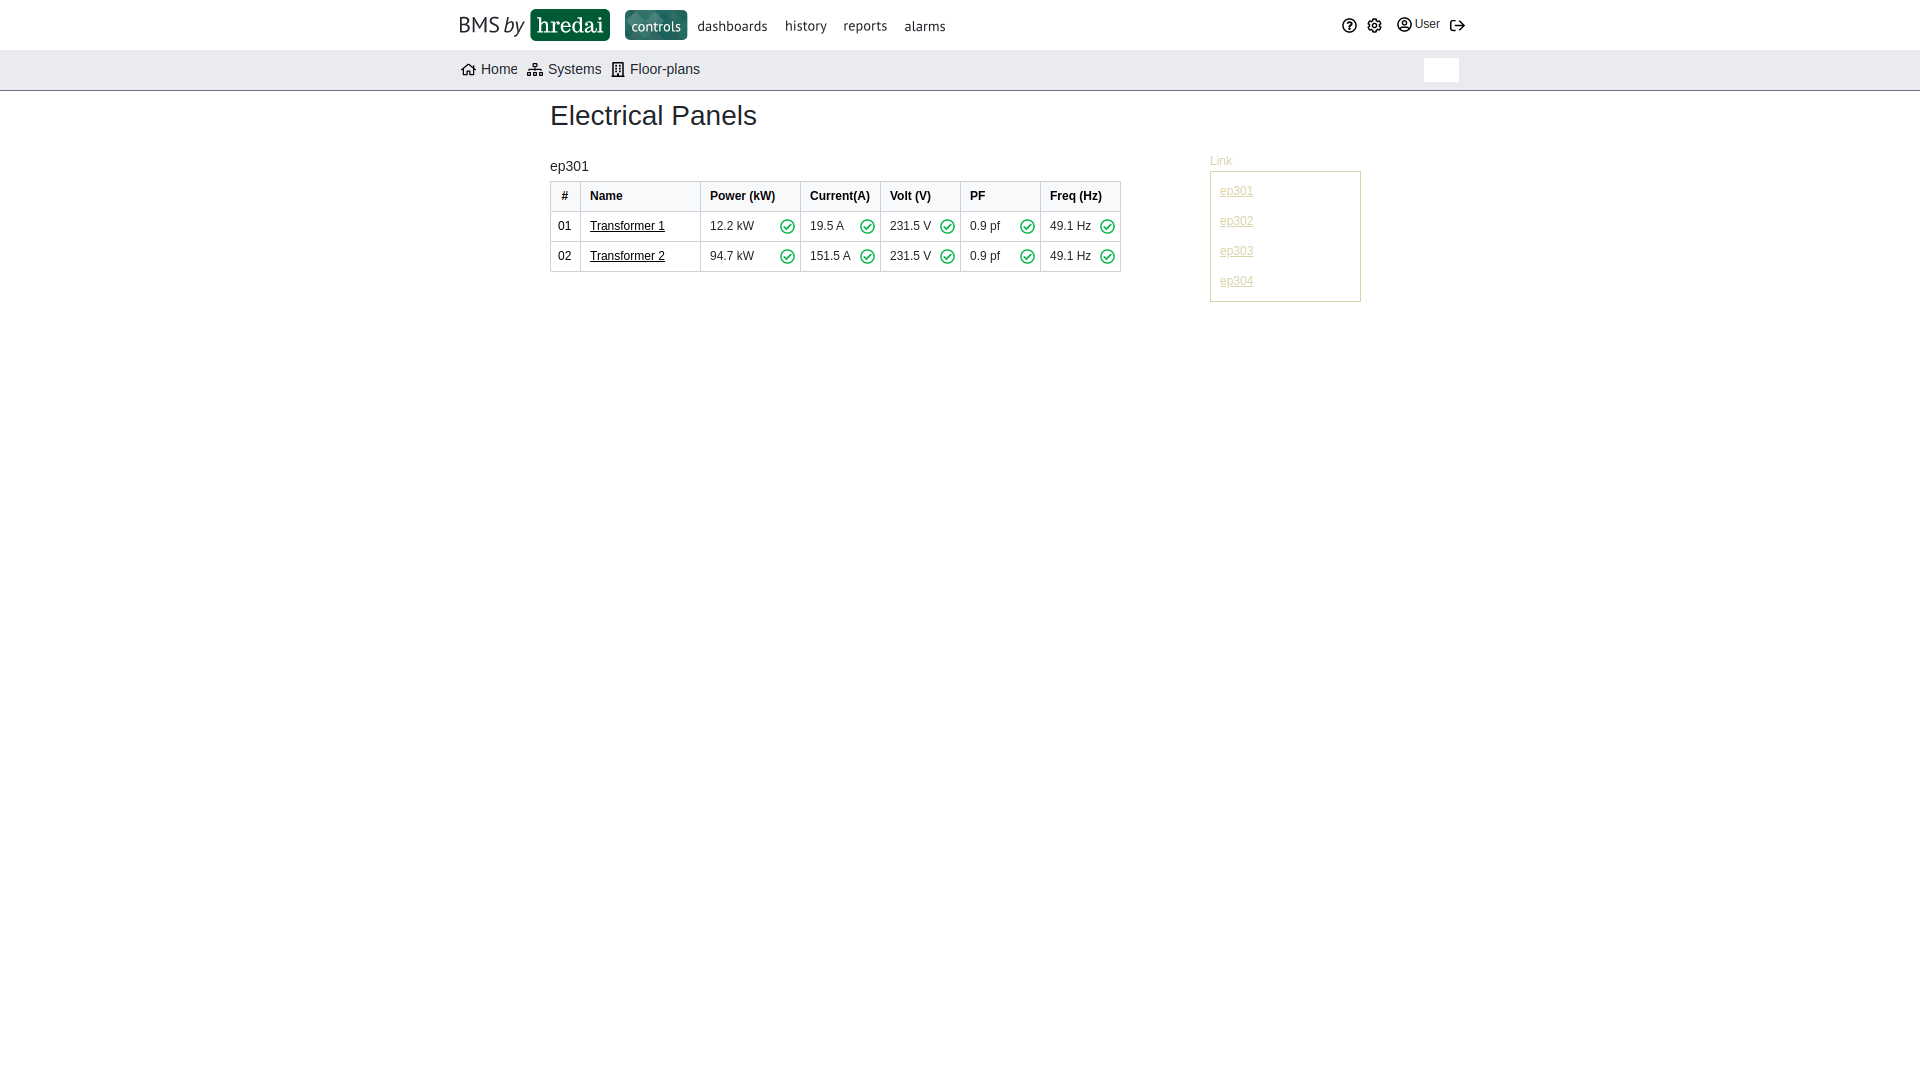
Task: Click the 94.7 kW value
Action: pos(732,256)
